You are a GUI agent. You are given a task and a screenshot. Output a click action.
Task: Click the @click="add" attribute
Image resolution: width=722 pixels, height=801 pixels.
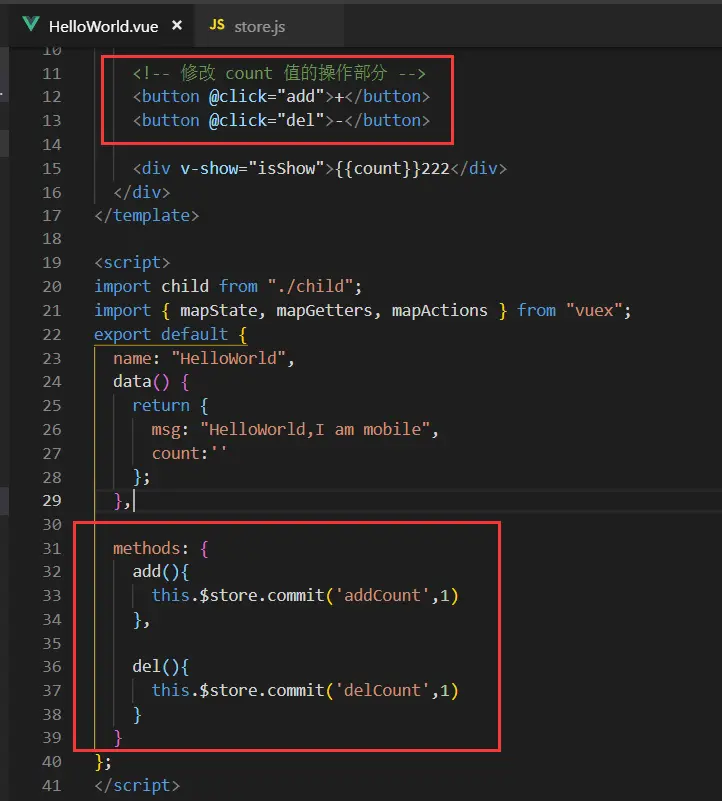pyautogui.click(x=266, y=96)
